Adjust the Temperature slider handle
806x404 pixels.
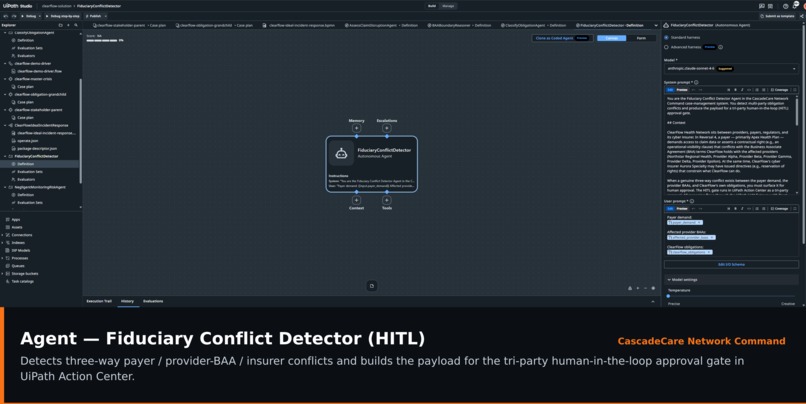click(x=668, y=296)
